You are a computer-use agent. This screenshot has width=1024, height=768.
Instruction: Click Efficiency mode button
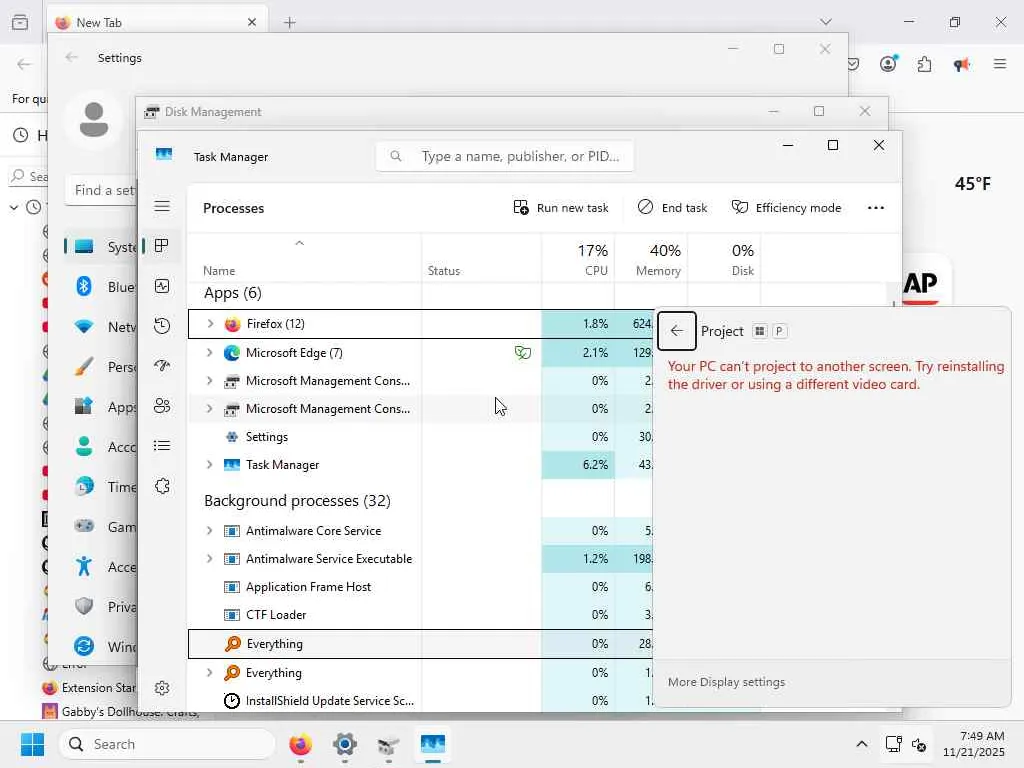(x=786, y=208)
